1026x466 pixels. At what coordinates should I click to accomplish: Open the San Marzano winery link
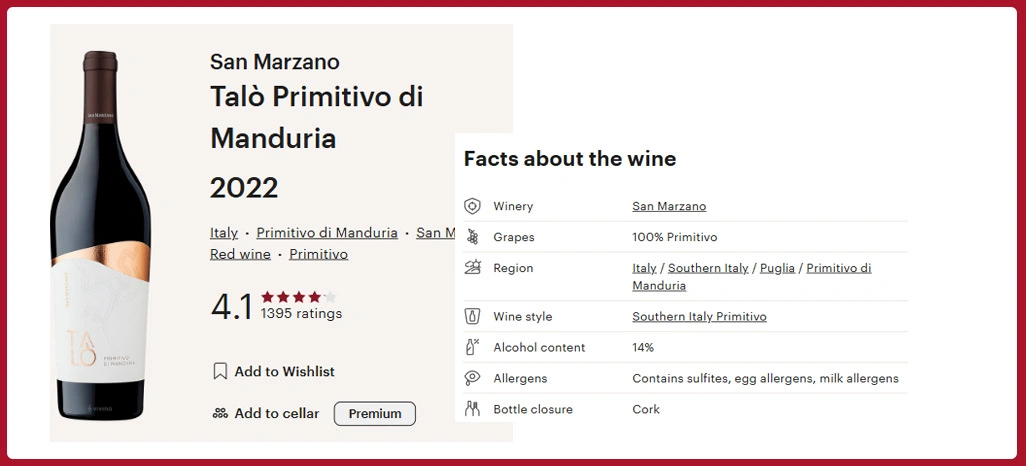[x=669, y=206]
